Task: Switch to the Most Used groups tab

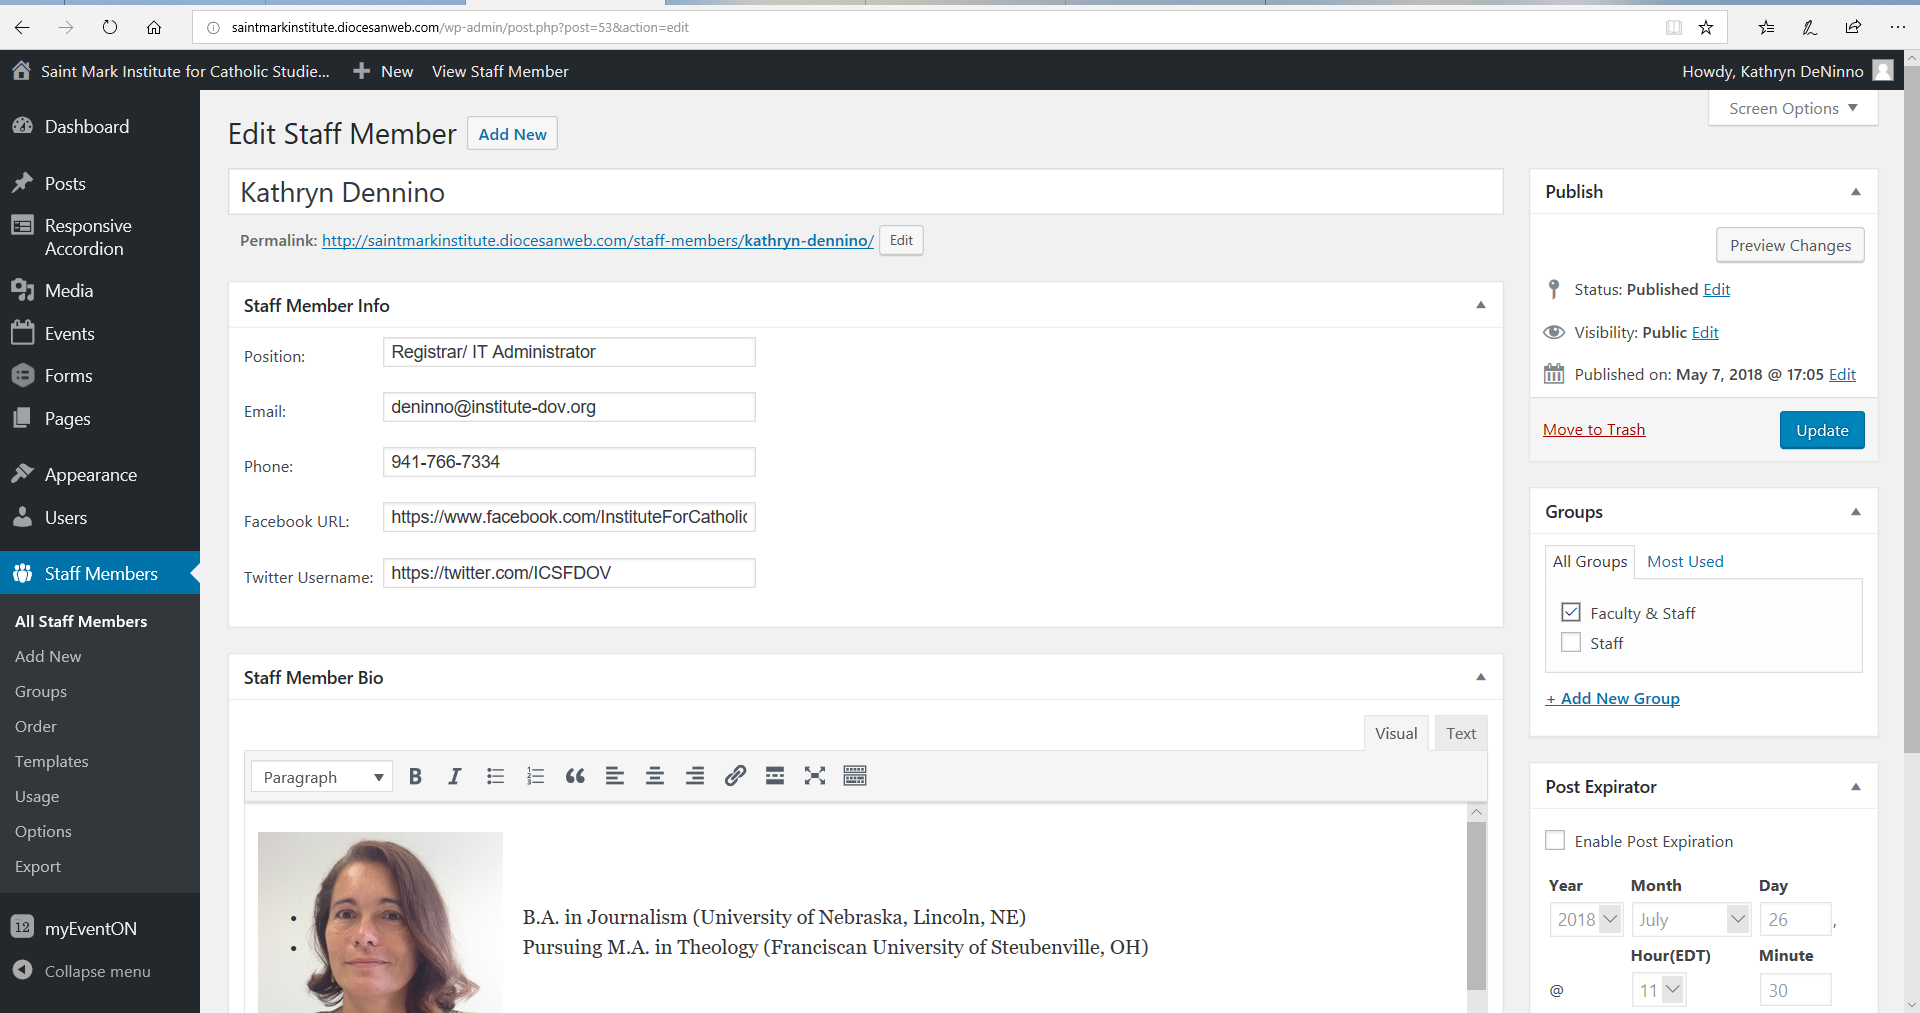Action: [1685, 561]
